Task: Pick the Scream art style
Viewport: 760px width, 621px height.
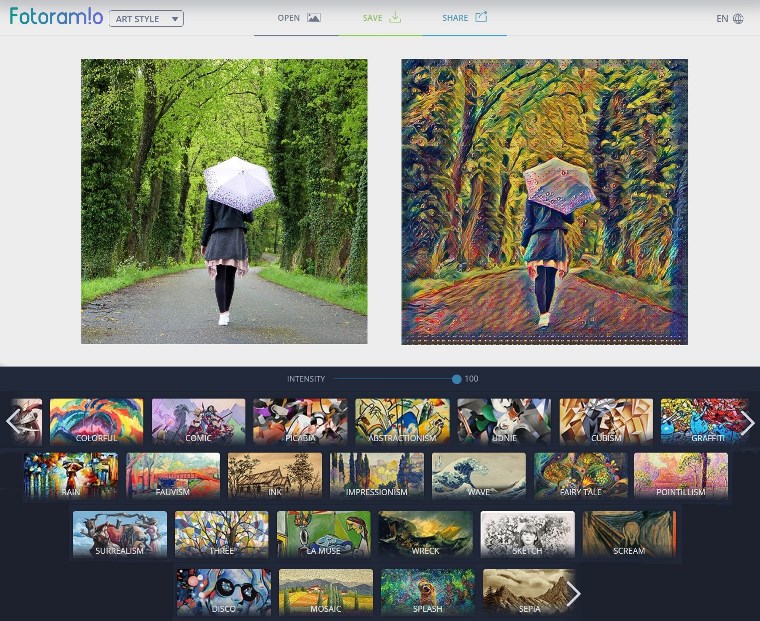Action: pos(629,534)
